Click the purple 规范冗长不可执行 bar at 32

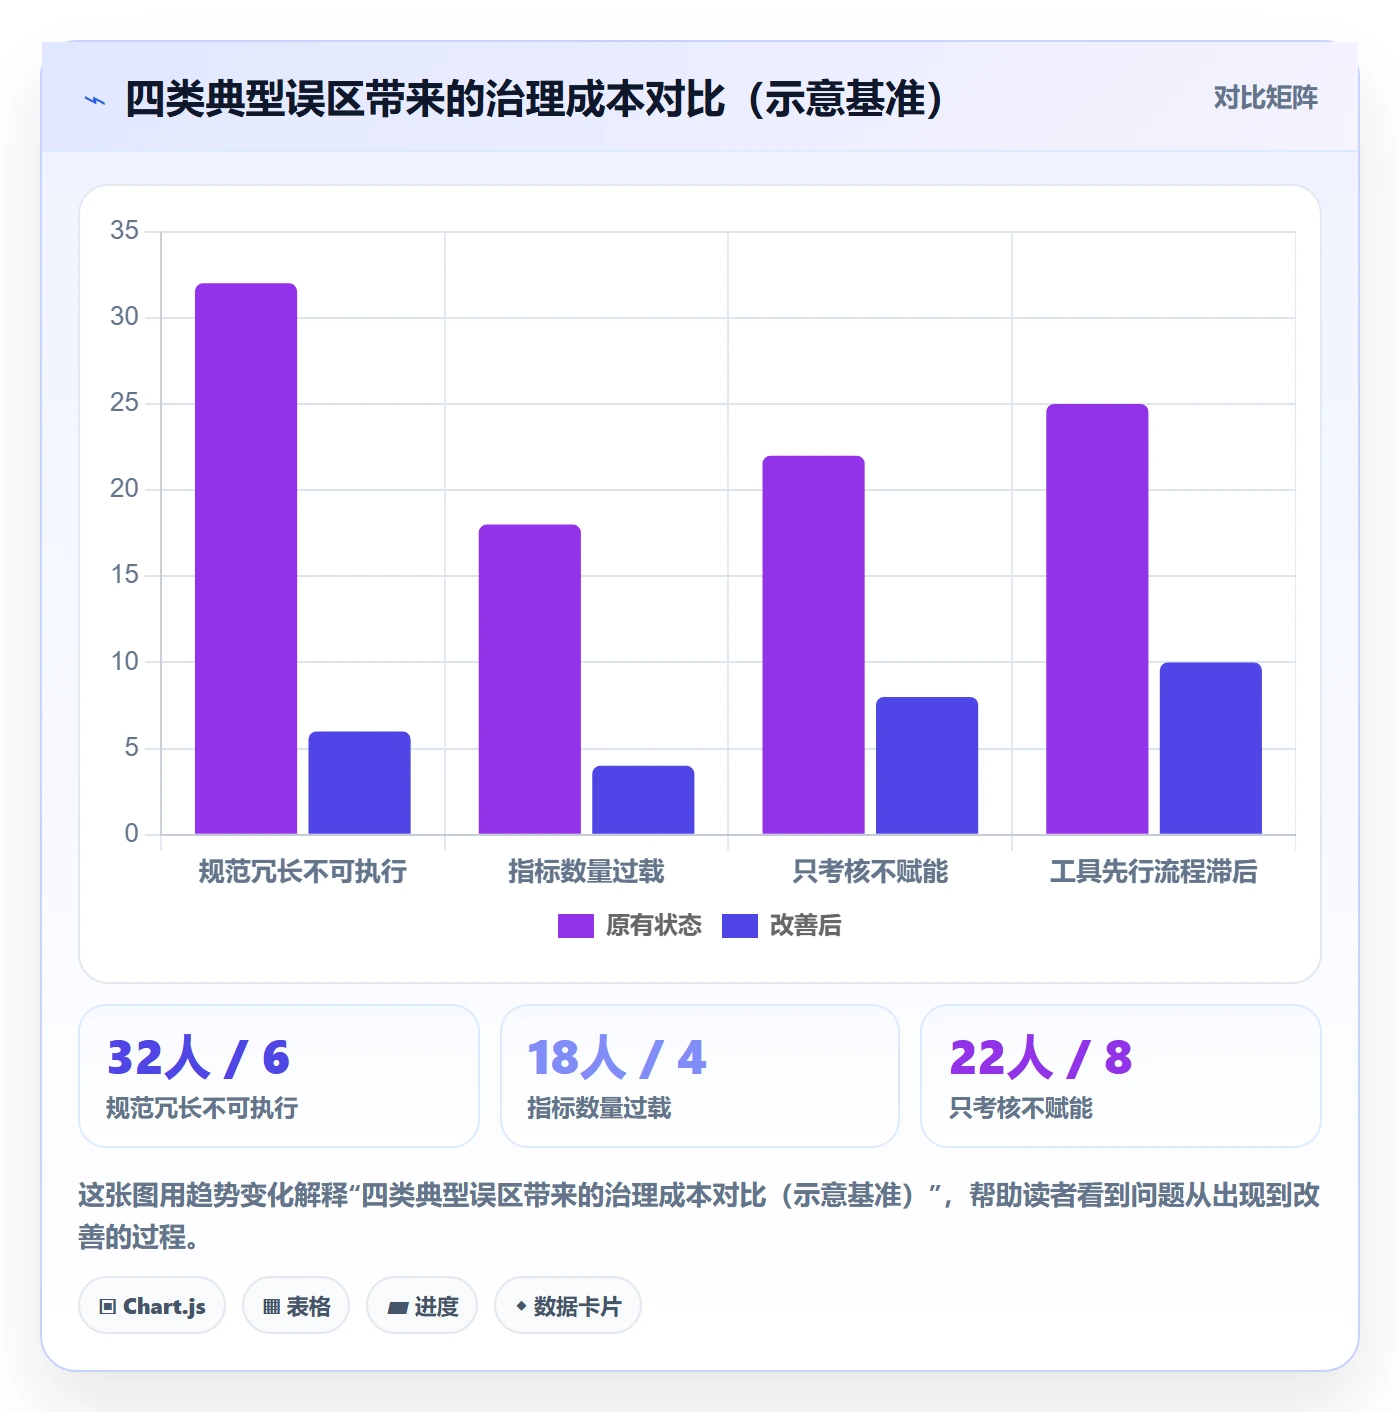pyautogui.click(x=246, y=559)
